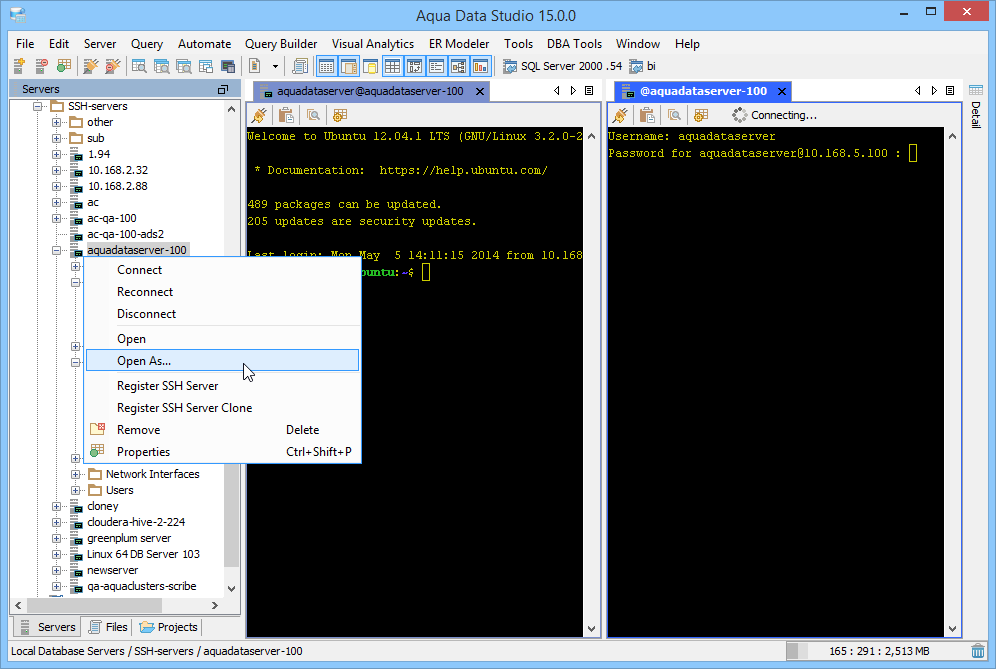
Task: Click connect plug icon in left terminal toolbar
Action: tap(259, 115)
